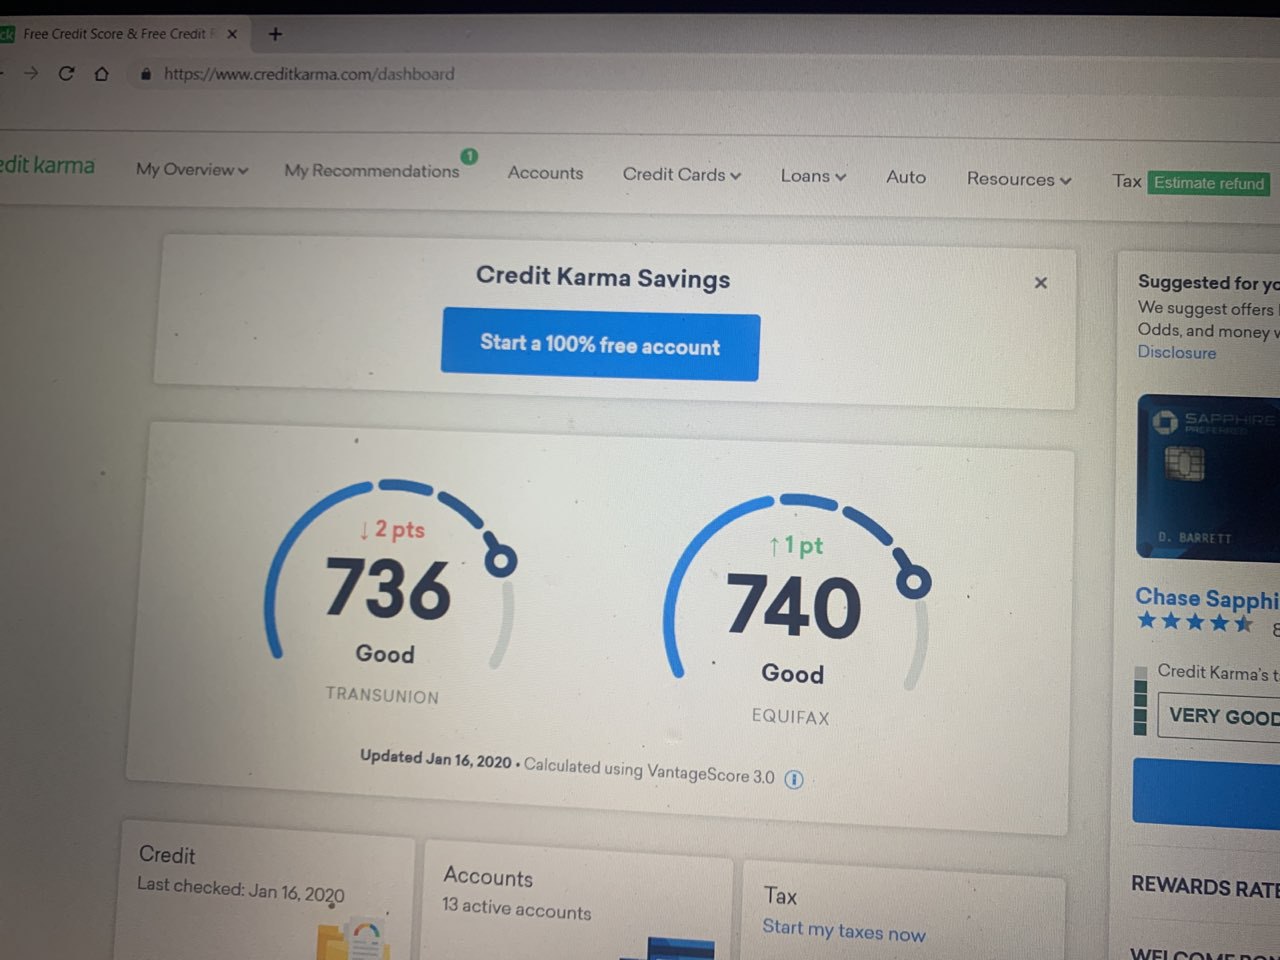Image resolution: width=1280 pixels, height=960 pixels.
Task: Close the Free Credit Score tab
Action: coord(232,34)
